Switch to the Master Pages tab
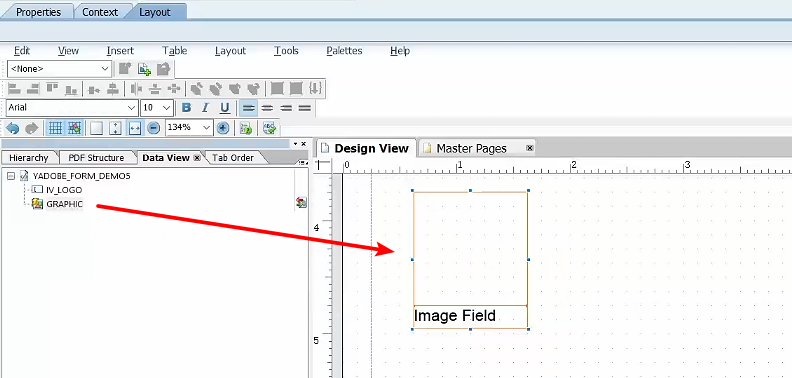 click(x=471, y=149)
